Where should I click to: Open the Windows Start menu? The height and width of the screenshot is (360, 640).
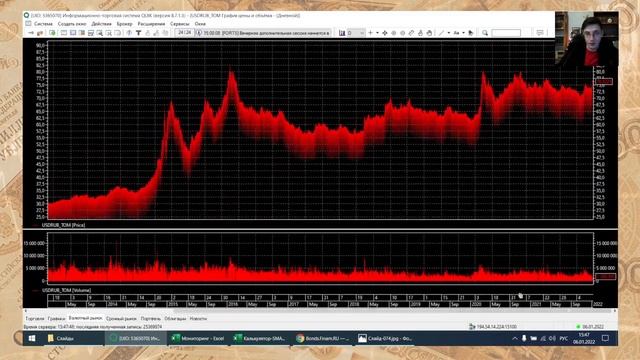coord(32,338)
